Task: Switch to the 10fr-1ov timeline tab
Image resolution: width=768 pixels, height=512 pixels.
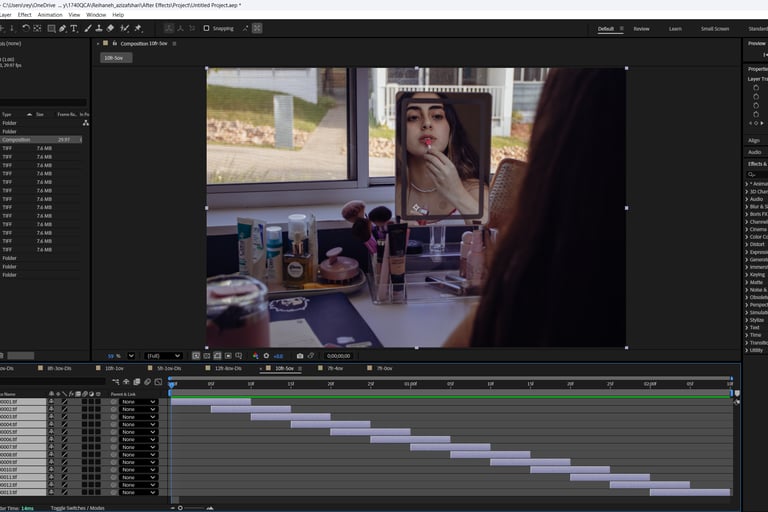Action: click(x=115, y=368)
